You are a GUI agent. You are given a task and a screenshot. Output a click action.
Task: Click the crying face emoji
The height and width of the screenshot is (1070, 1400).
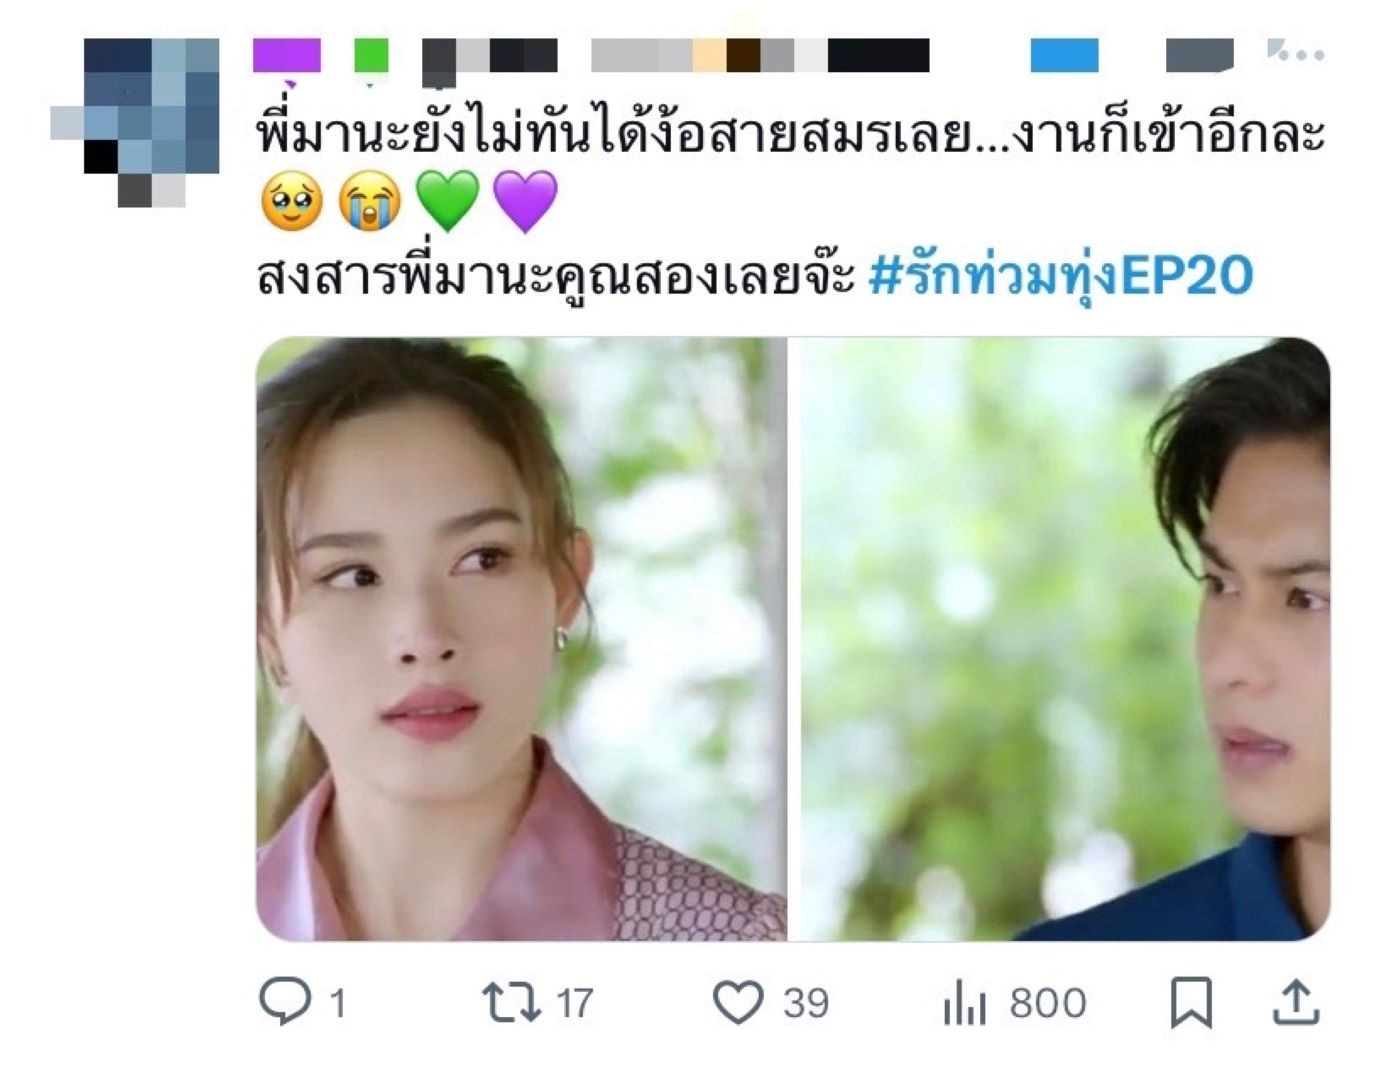tap(369, 201)
